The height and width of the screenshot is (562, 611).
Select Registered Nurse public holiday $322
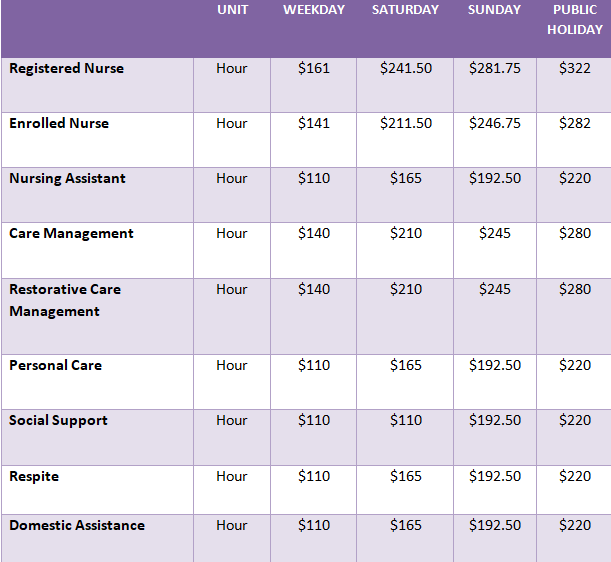coord(575,68)
